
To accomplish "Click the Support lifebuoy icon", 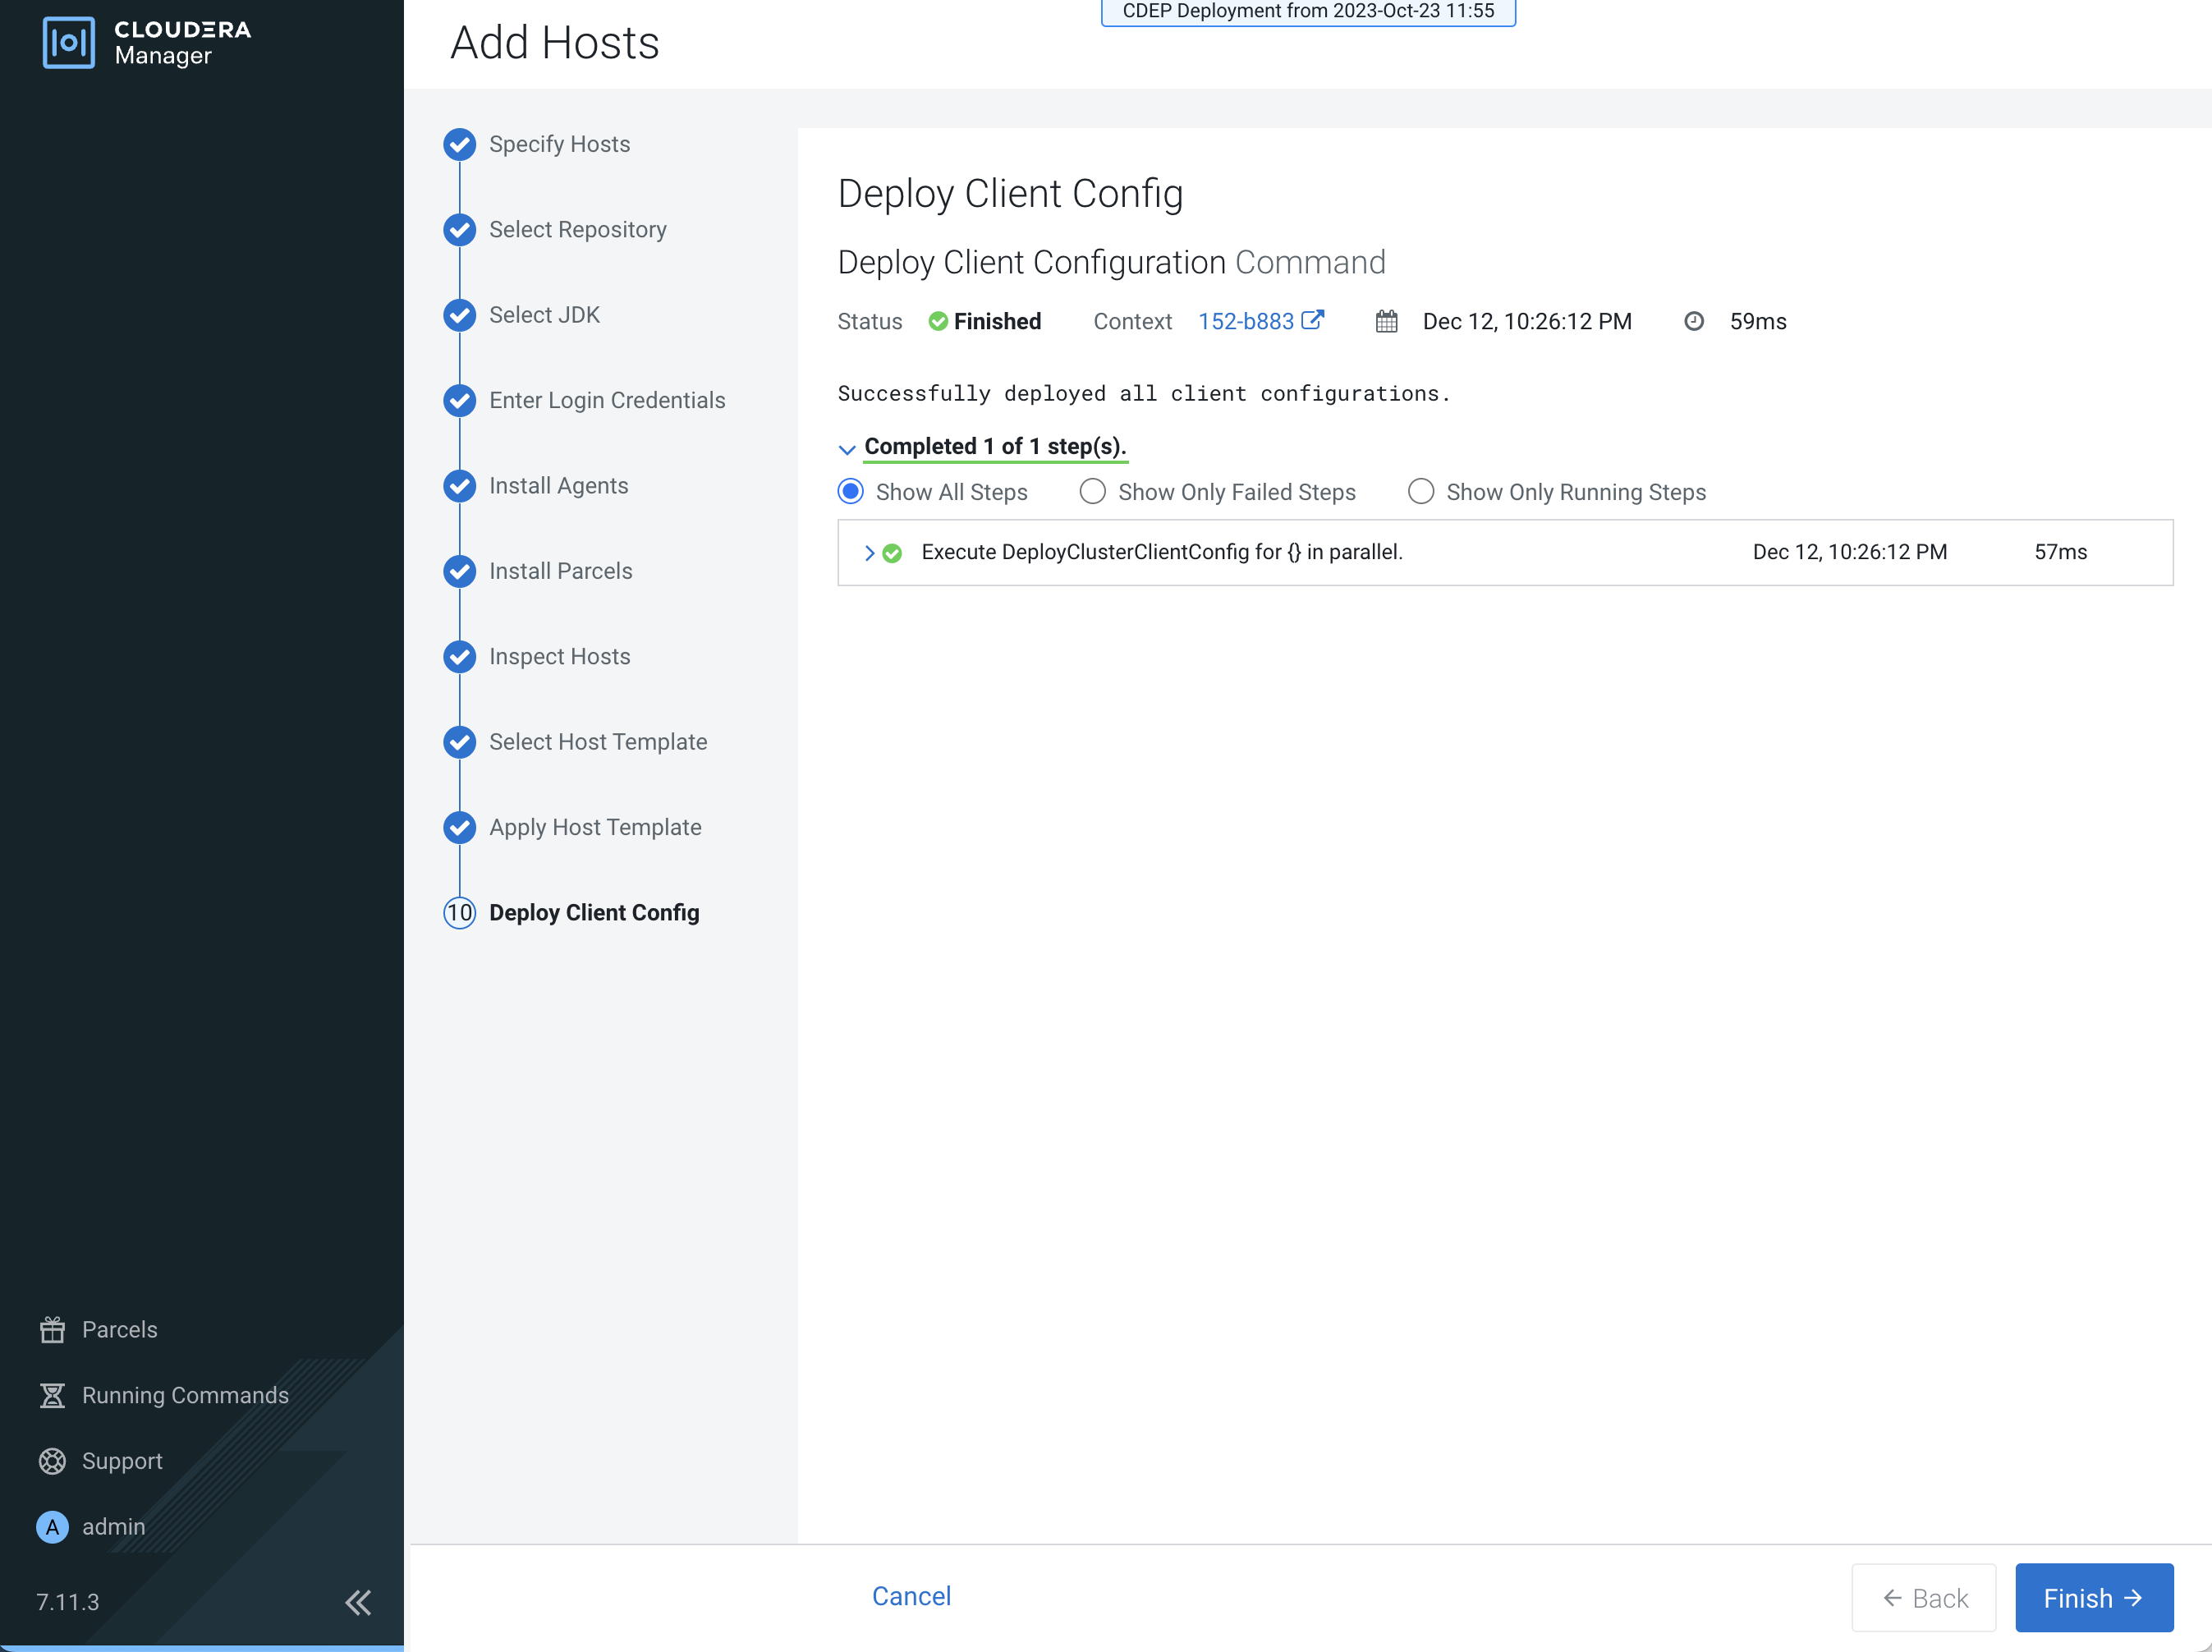I will pos(52,1461).
